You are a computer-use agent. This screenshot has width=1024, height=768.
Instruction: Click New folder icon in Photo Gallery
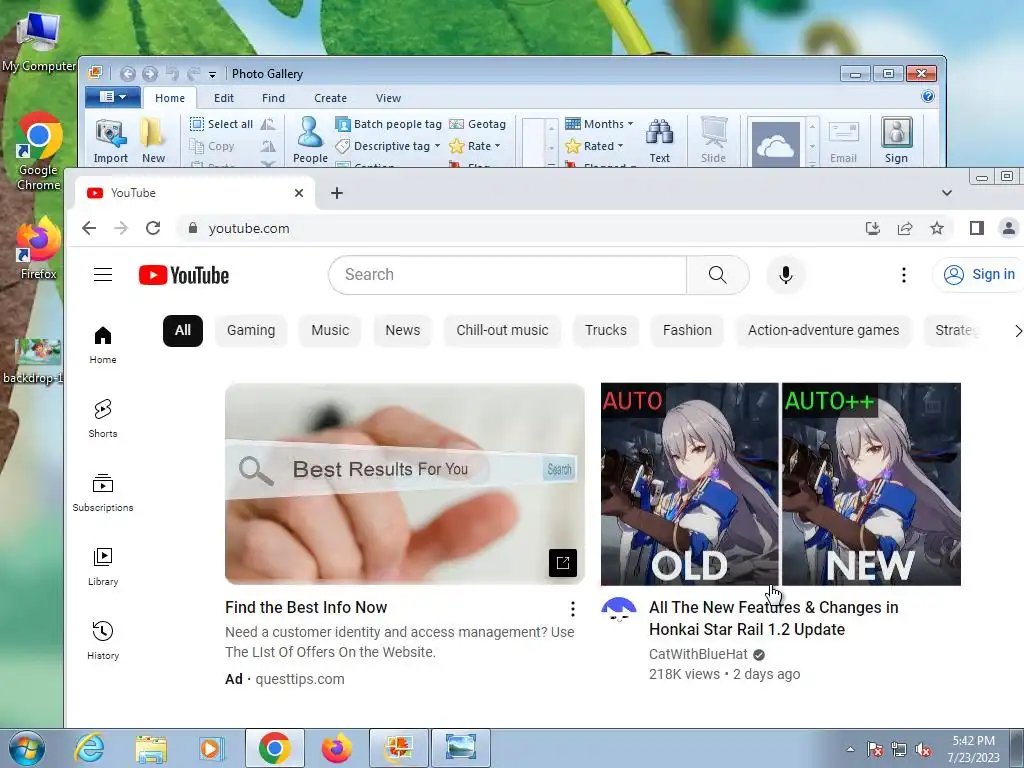pyautogui.click(x=153, y=140)
